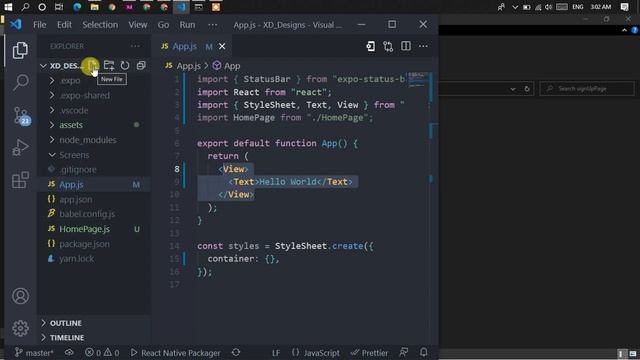The width and height of the screenshot is (640, 360).
Task: Change LF end of line sequence
Action: pyautogui.click(x=276, y=353)
